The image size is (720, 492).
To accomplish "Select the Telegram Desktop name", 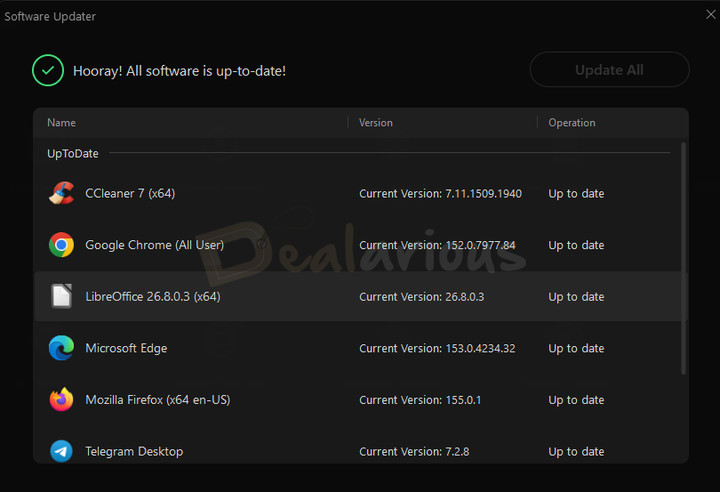I will click(x=134, y=451).
